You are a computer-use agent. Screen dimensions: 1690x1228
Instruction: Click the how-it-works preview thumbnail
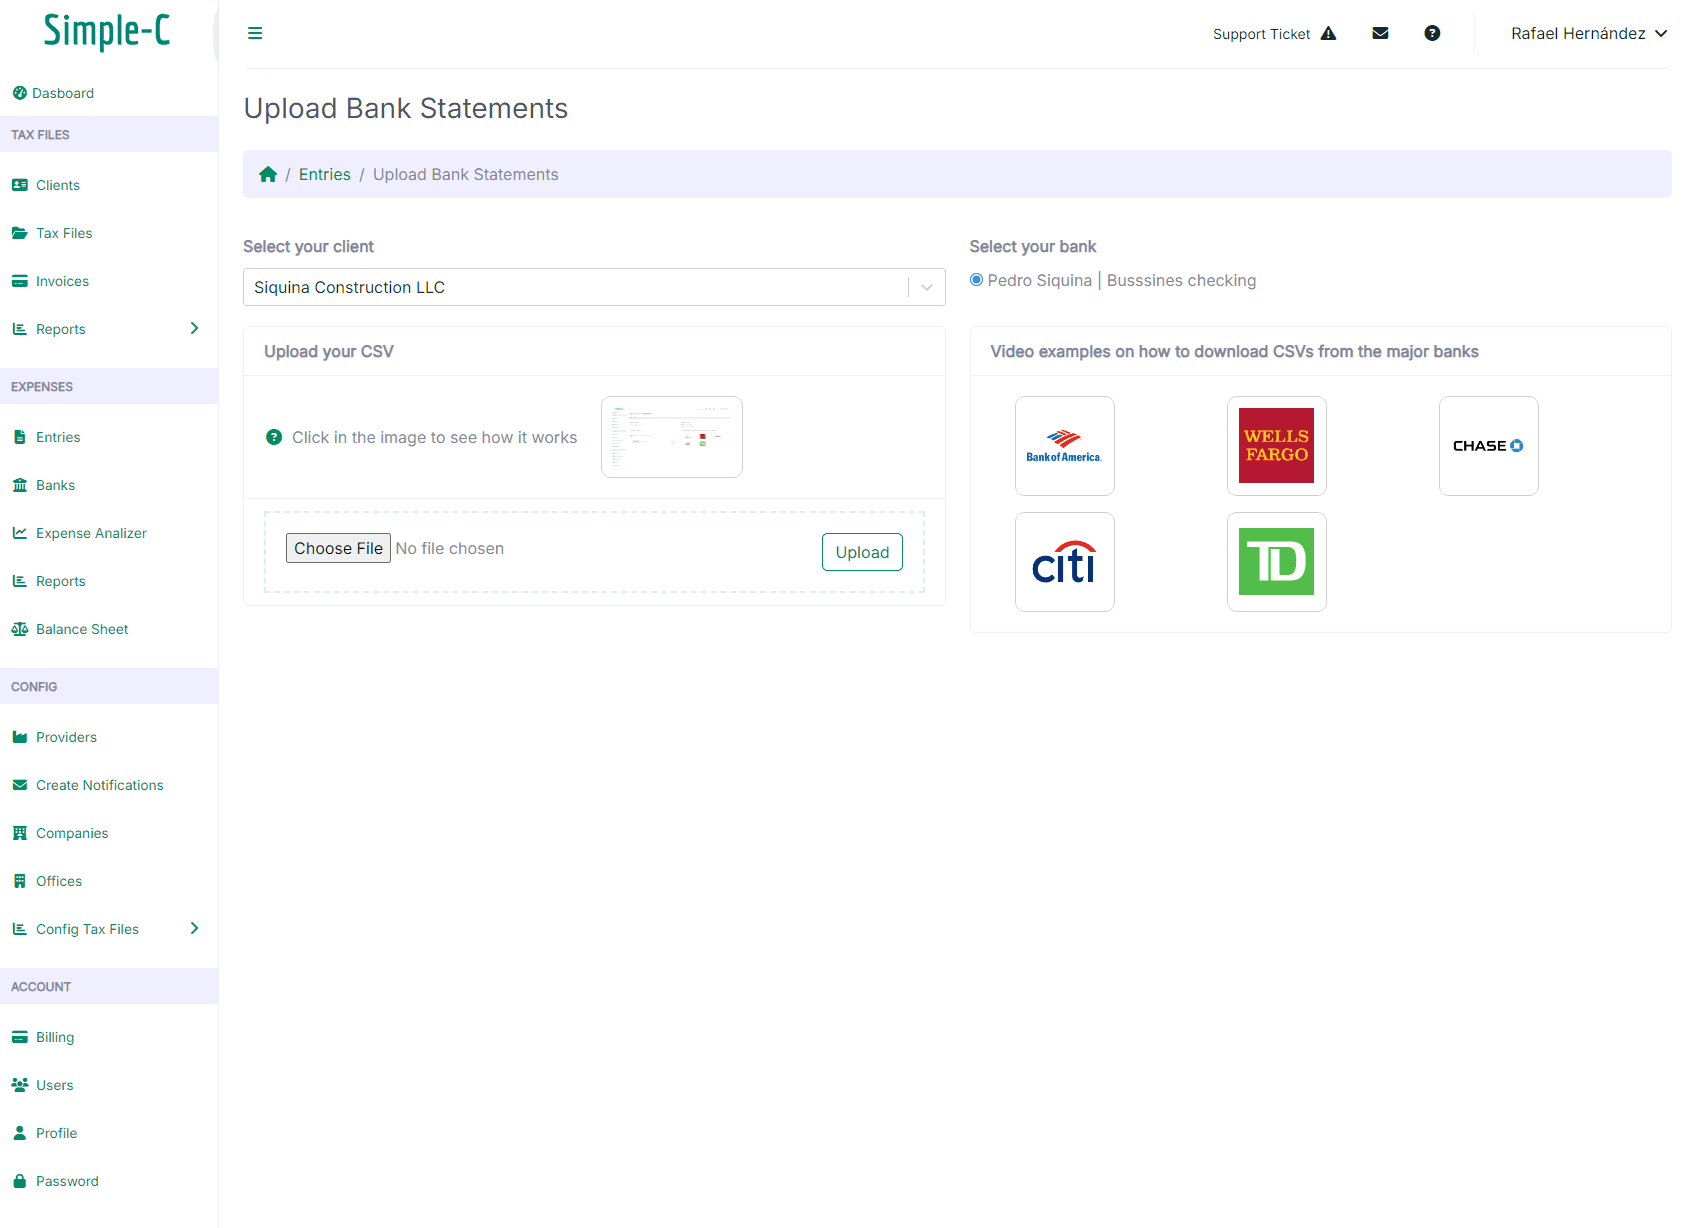[671, 437]
